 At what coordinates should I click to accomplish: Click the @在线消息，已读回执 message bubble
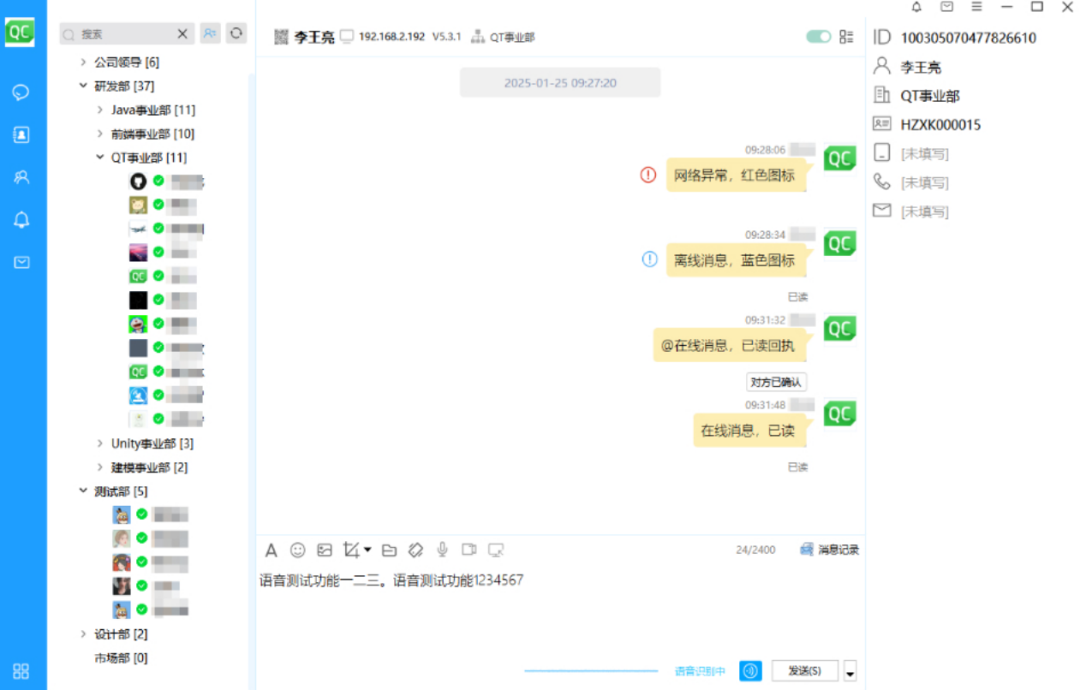click(729, 345)
